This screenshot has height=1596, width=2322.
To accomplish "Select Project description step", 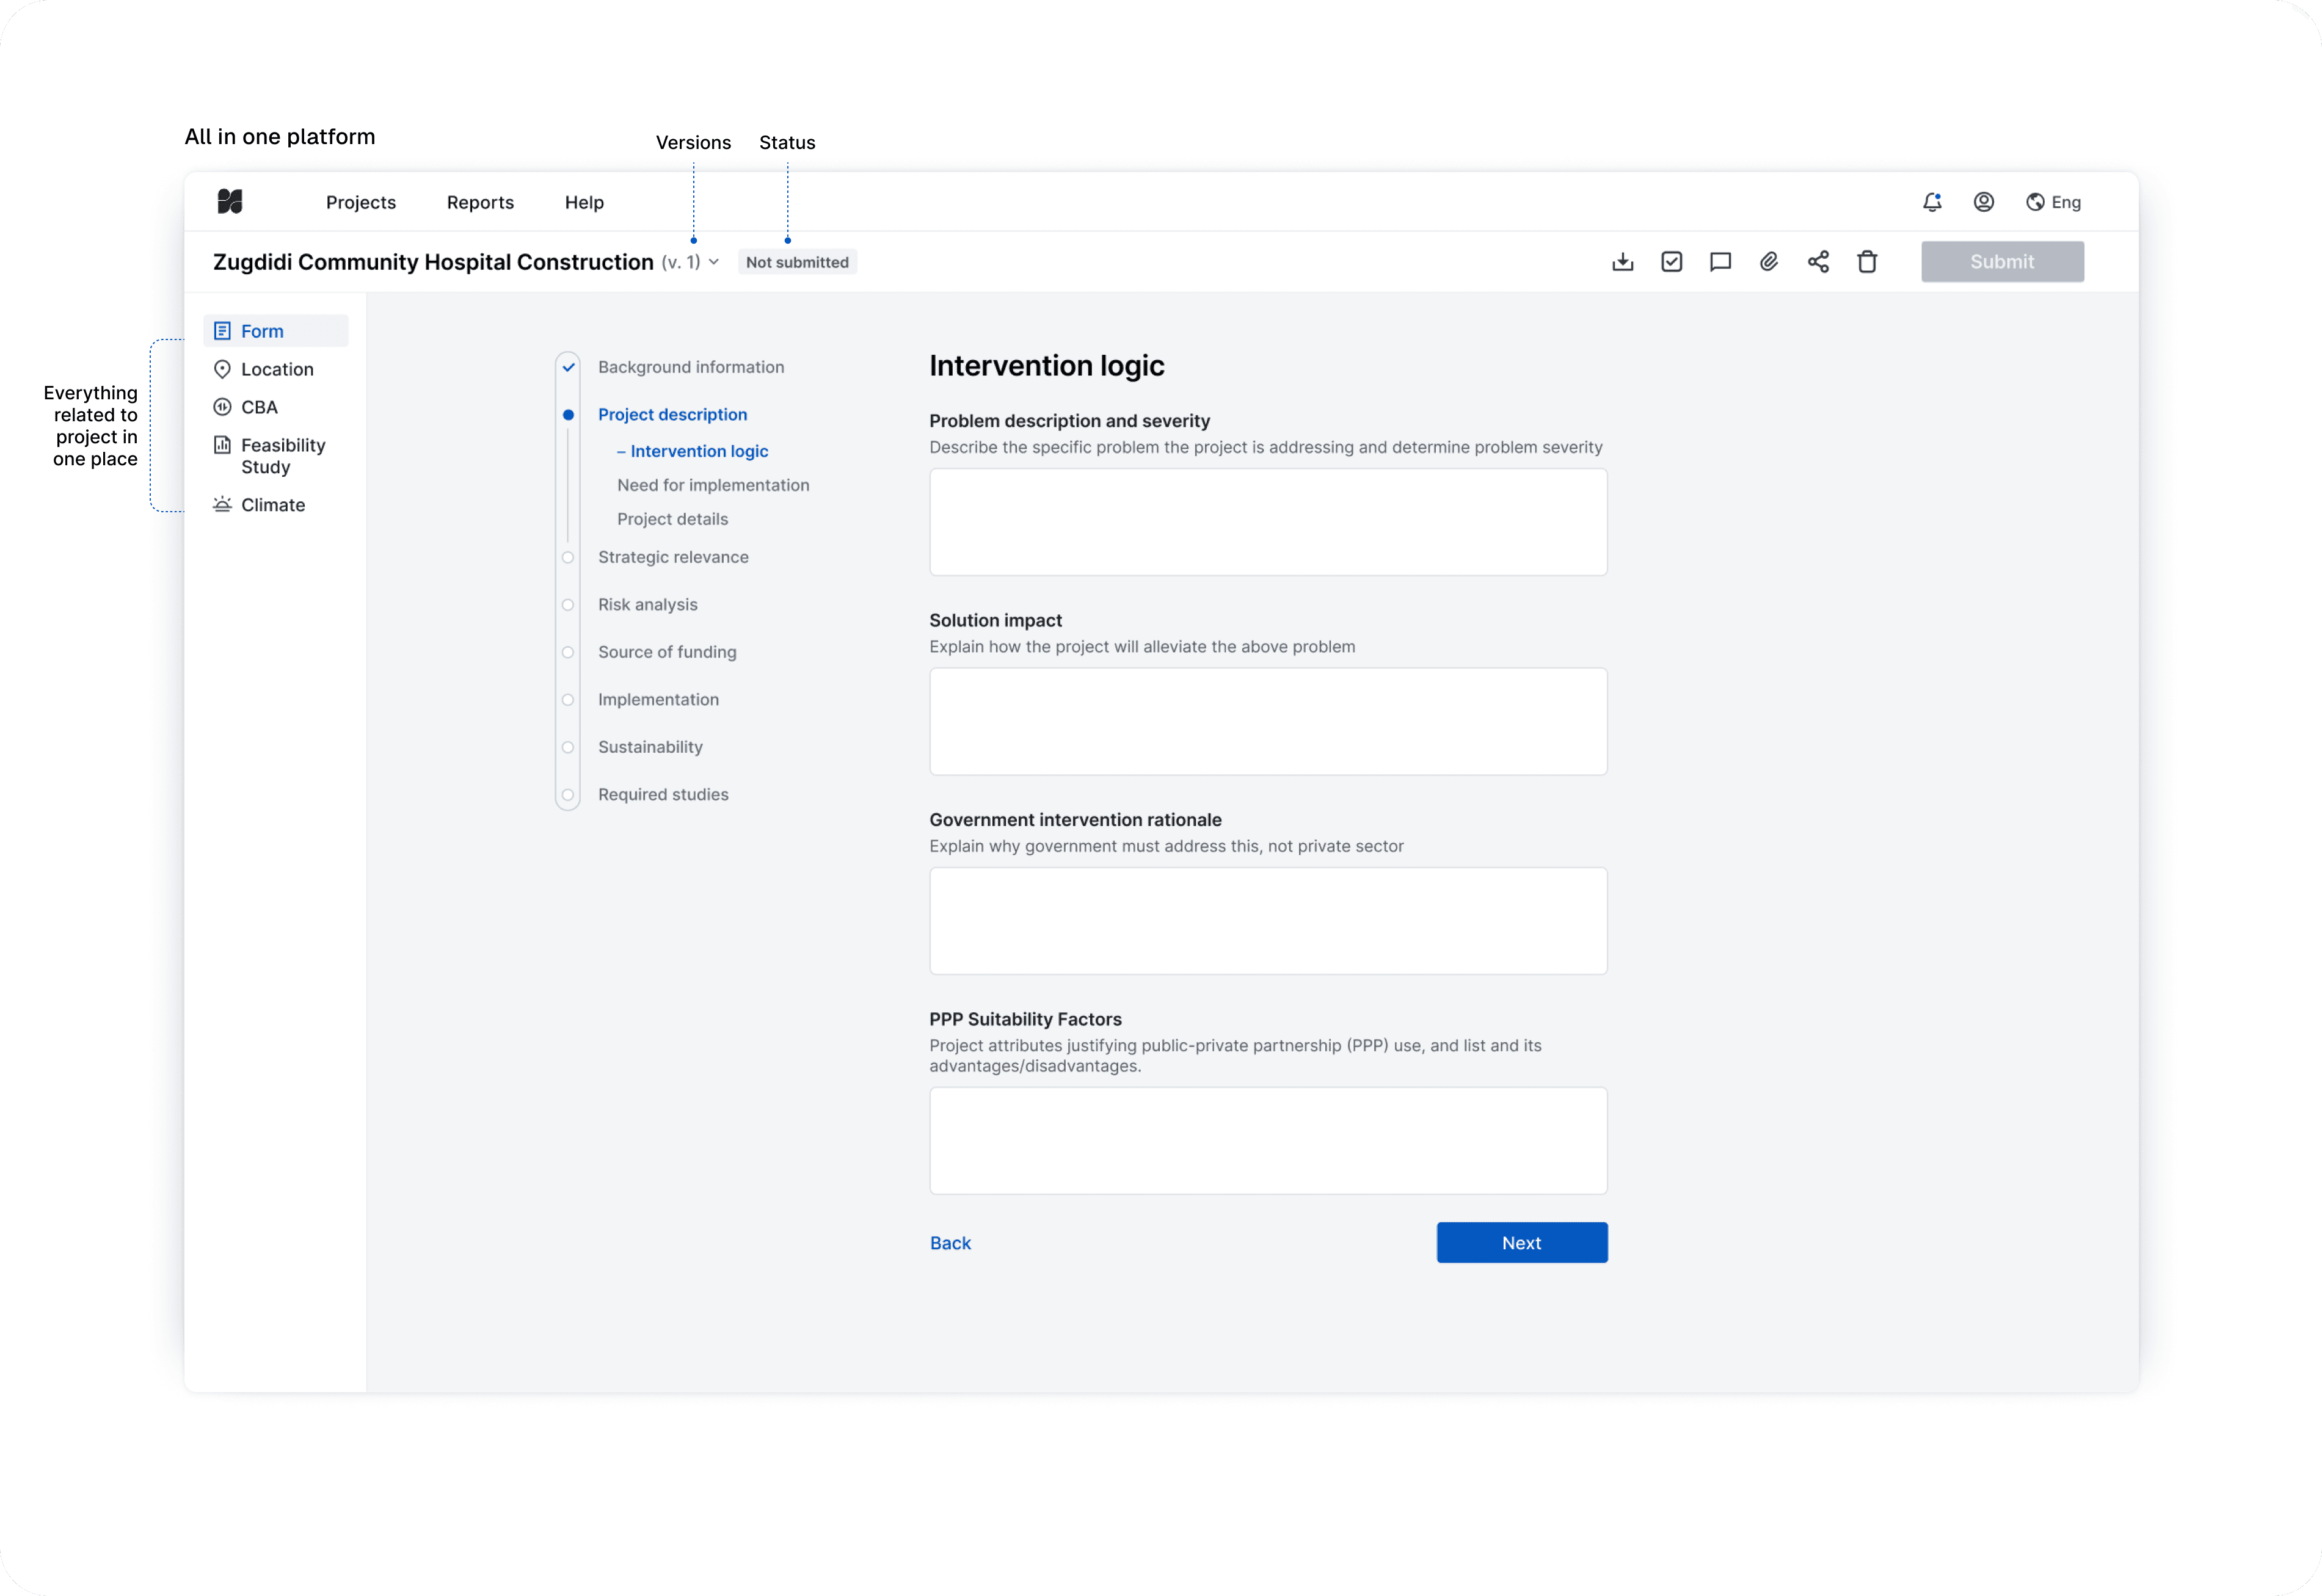I will (672, 415).
